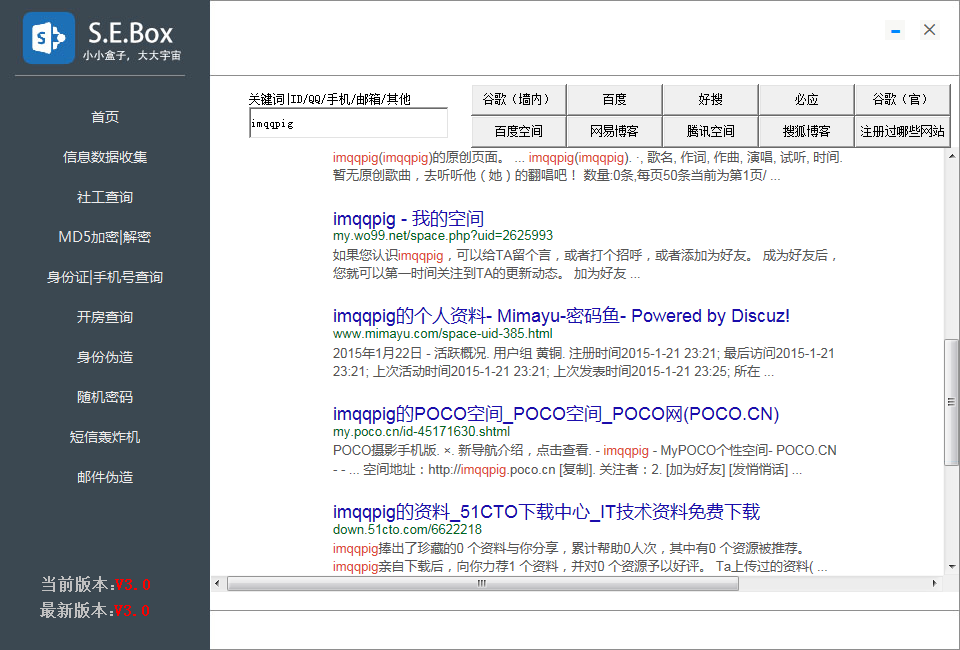Click the vertical scrollbar down arrow
This screenshot has height=650, width=960.
click(x=951, y=567)
